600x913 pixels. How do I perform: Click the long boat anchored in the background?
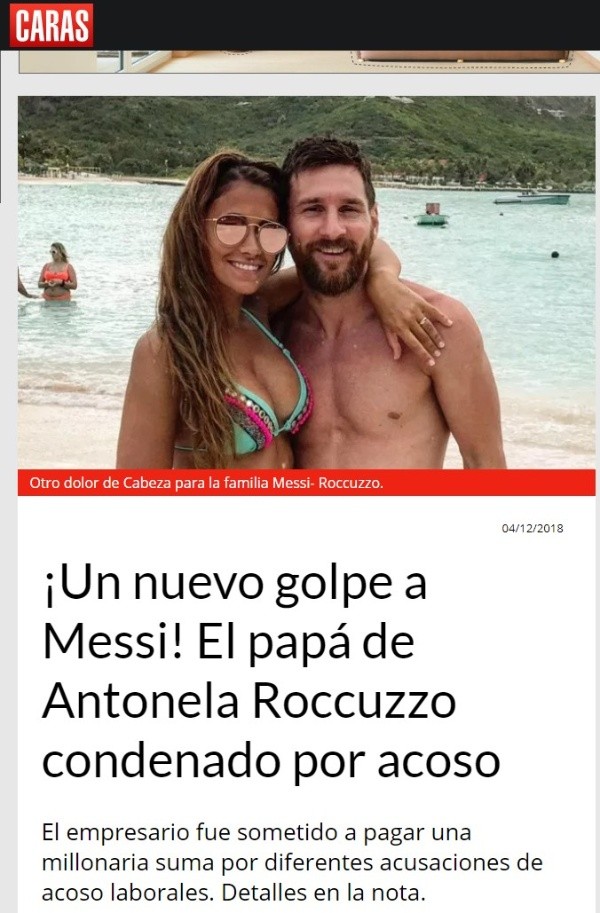coord(531,199)
